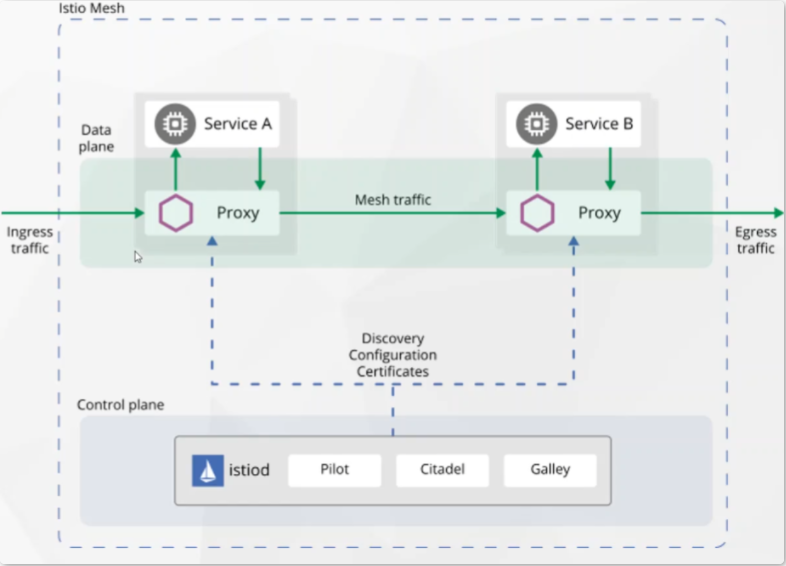The width and height of the screenshot is (786, 566).
Task: Click the hexagon icon beside Service B's Proxy
Action: pyautogui.click(x=537, y=213)
